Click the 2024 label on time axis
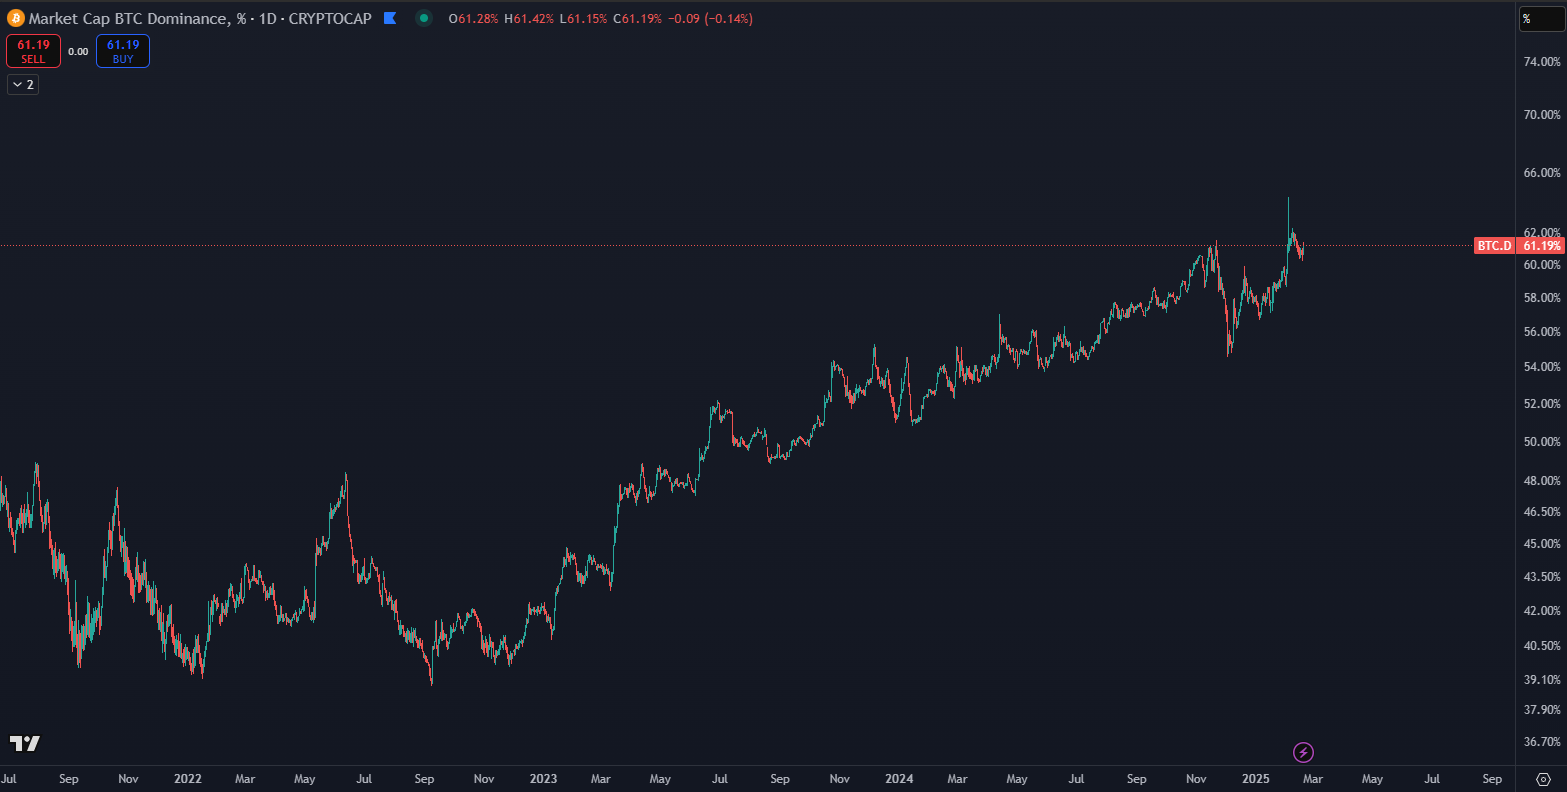This screenshot has height=792, width=1567. click(899, 779)
